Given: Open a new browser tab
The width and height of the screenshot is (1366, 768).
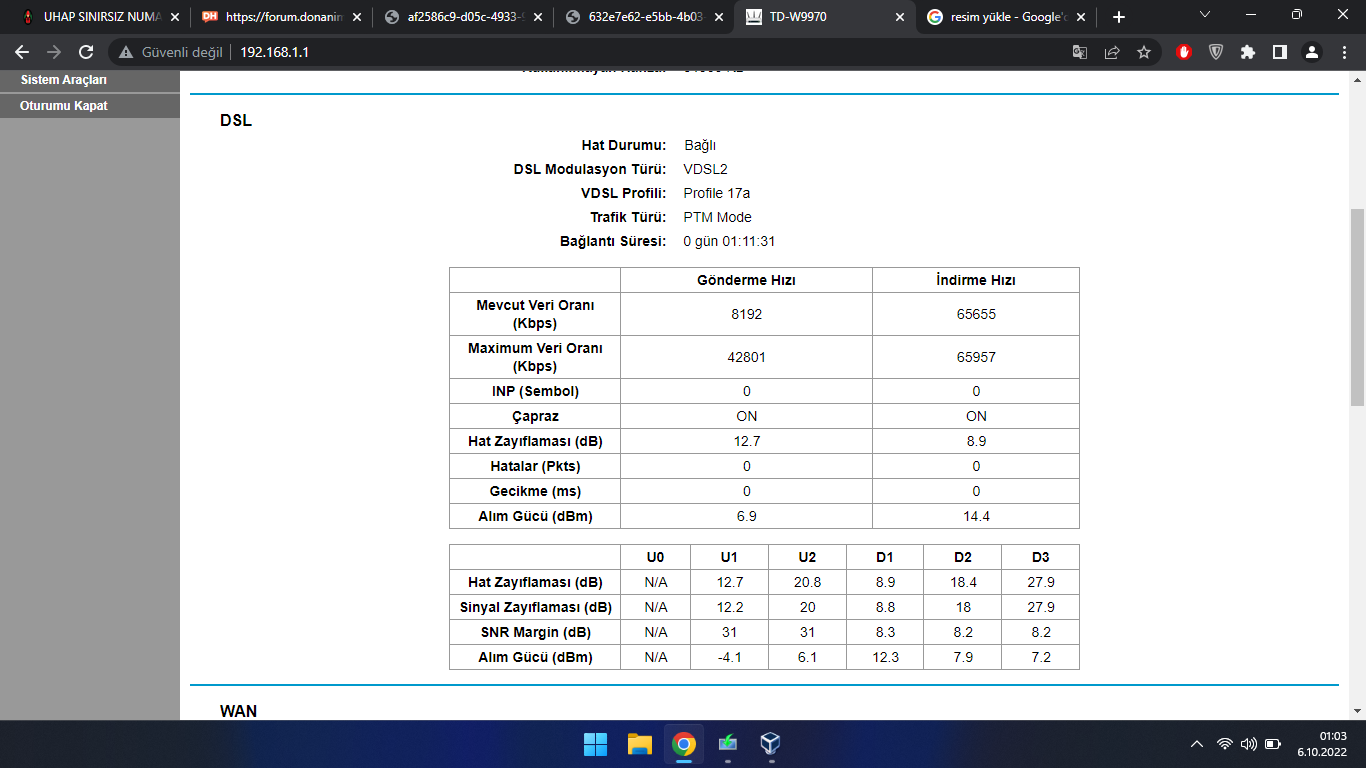Looking at the screenshot, I should pyautogui.click(x=1118, y=17).
